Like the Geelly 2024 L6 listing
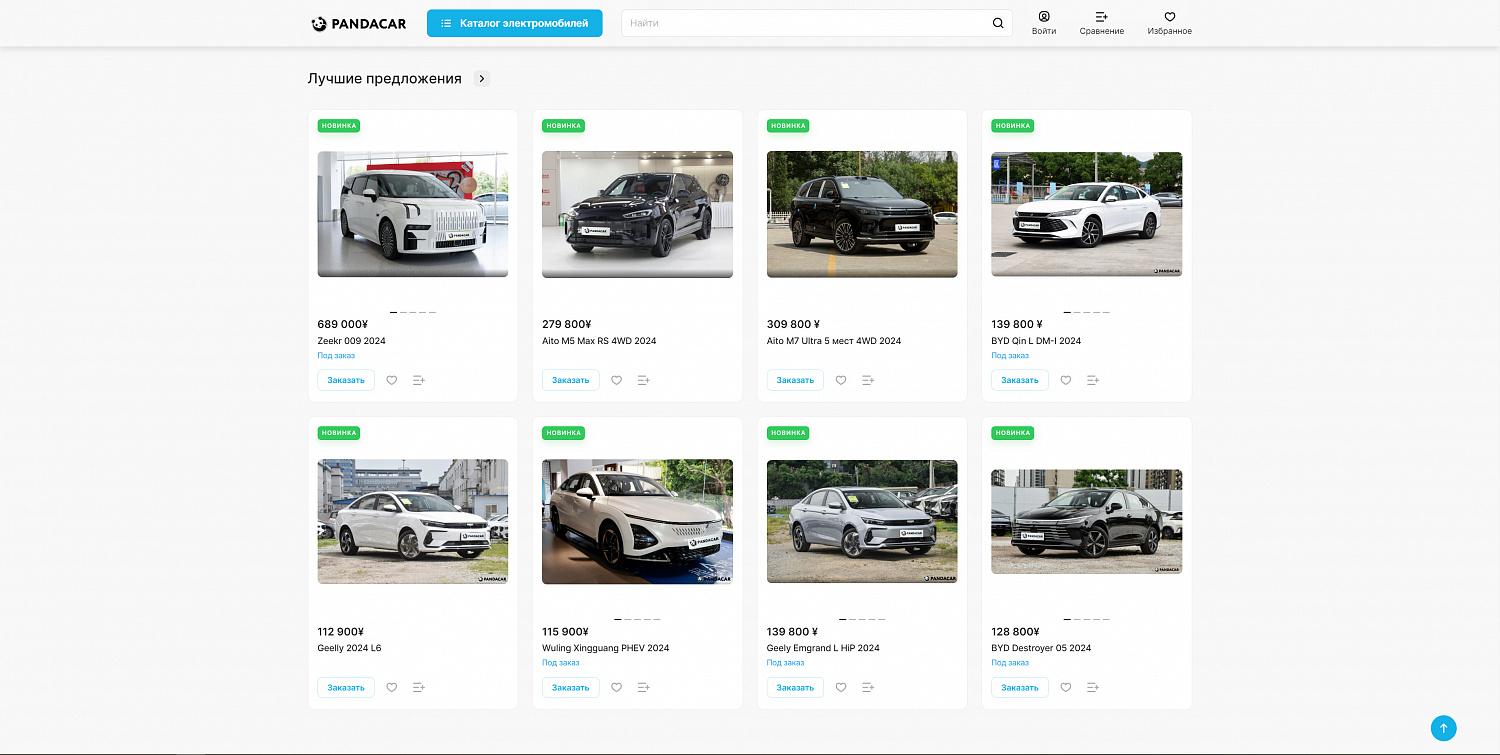Viewport: 1500px width, 755px height. pos(392,687)
